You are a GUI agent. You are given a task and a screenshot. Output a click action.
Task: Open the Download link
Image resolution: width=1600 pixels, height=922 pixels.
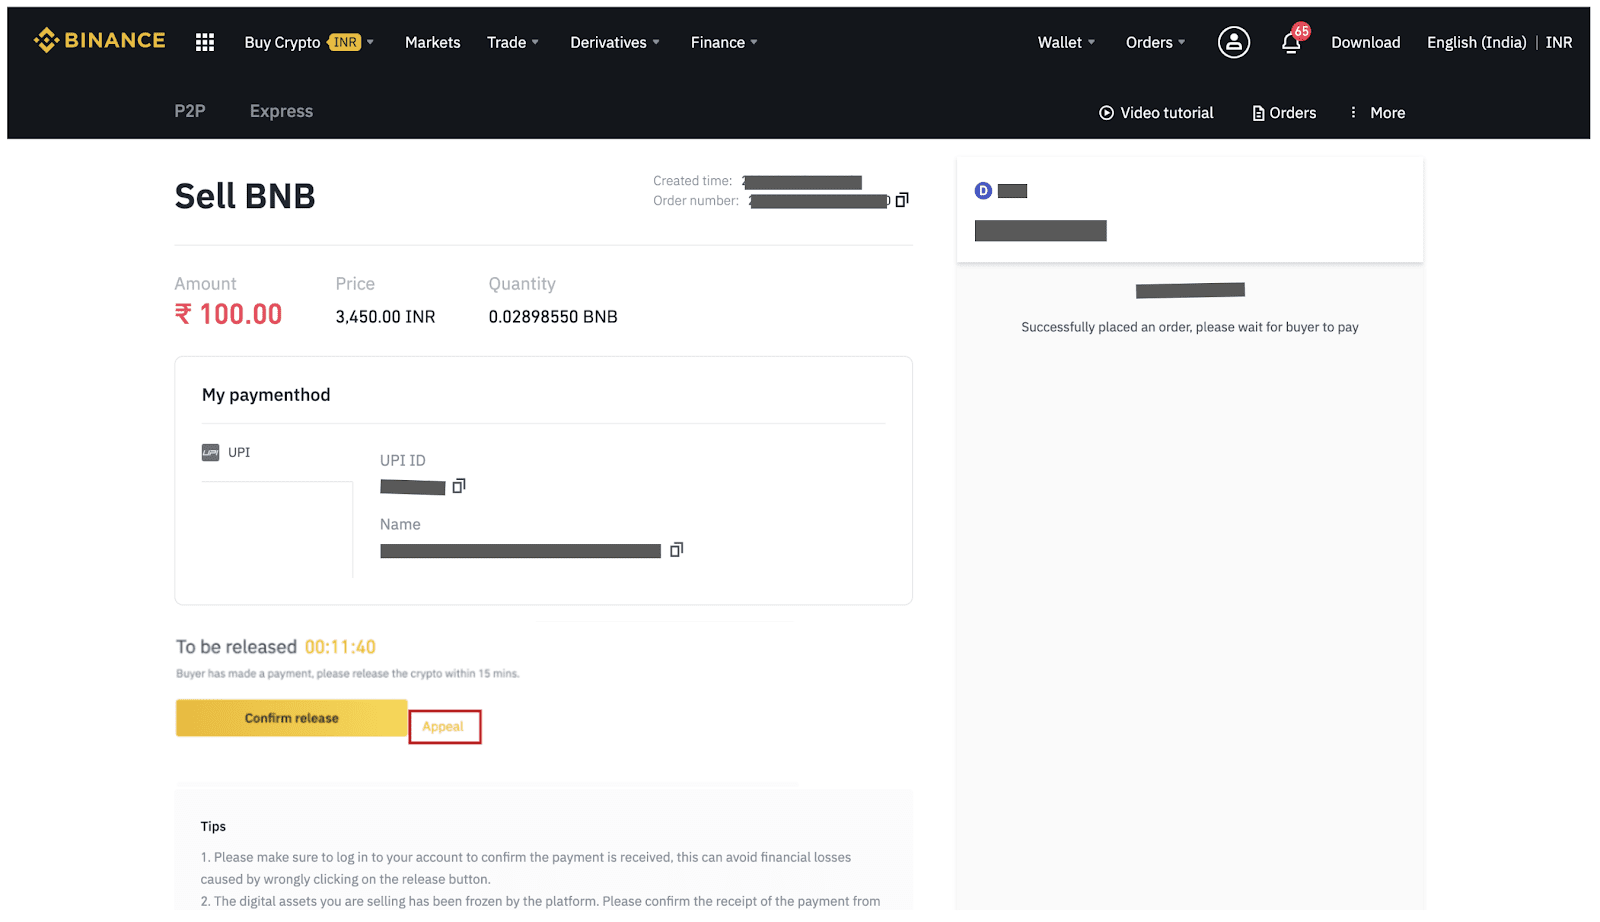pos(1365,42)
